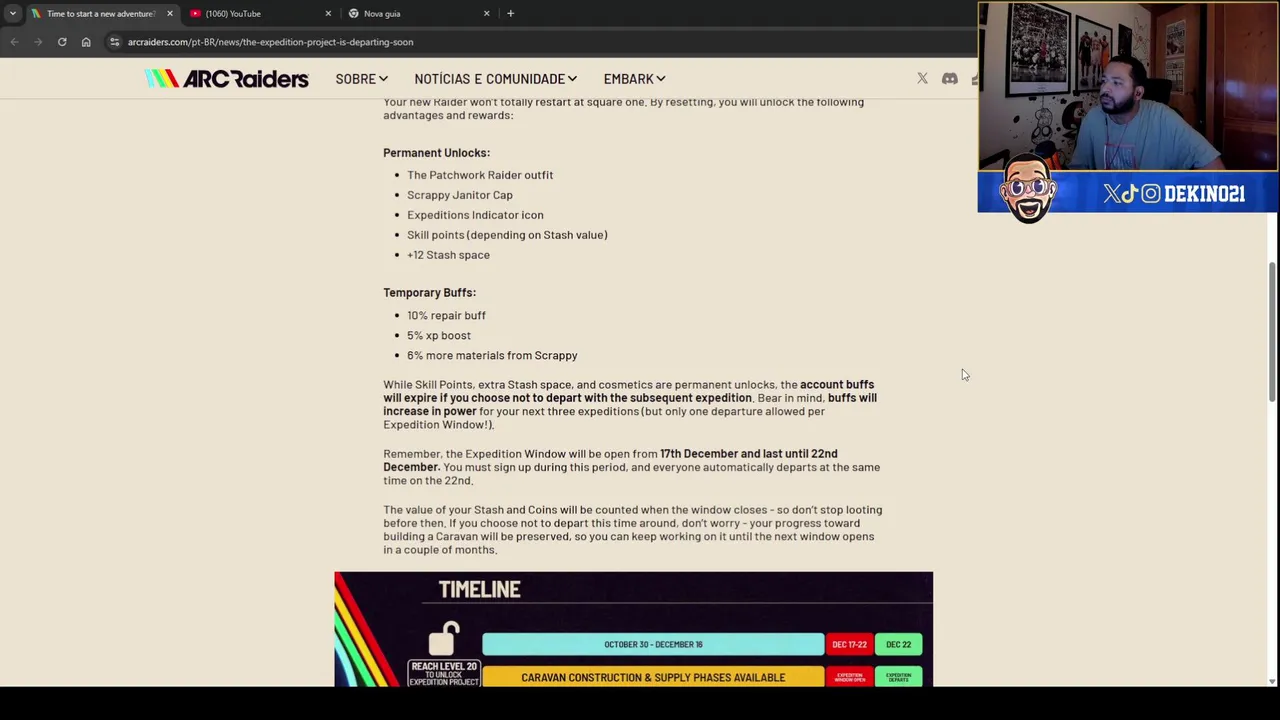Close the Nova guia tab
The width and height of the screenshot is (1280, 720).
click(487, 14)
